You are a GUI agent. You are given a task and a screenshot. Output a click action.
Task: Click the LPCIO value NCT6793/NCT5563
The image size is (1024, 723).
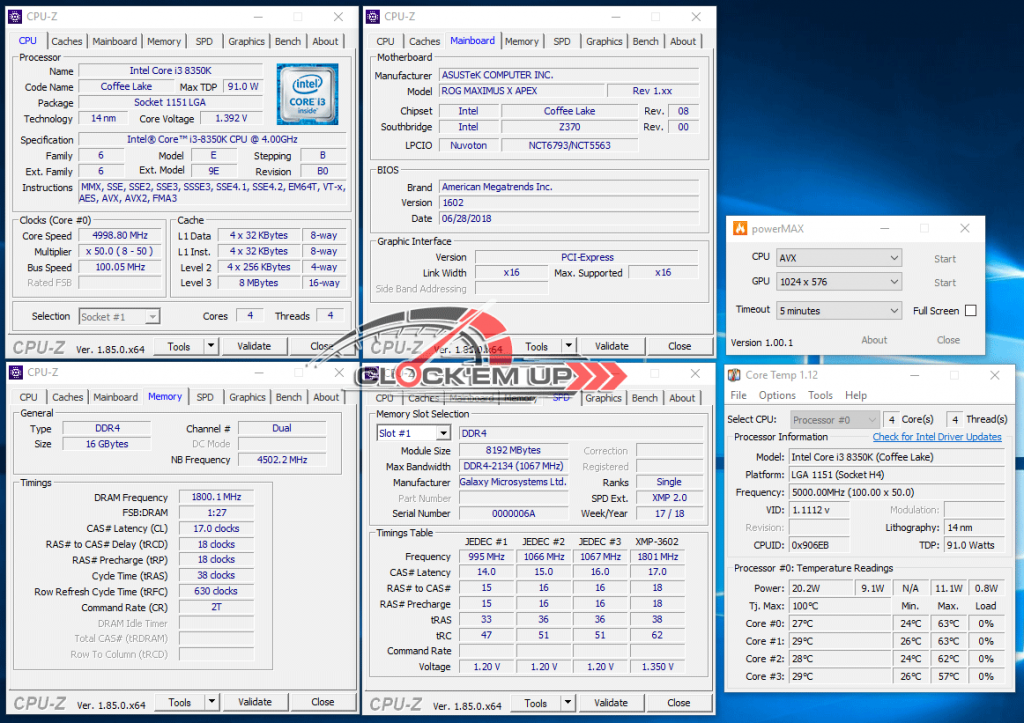pyautogui.click(x=569, y=146)
